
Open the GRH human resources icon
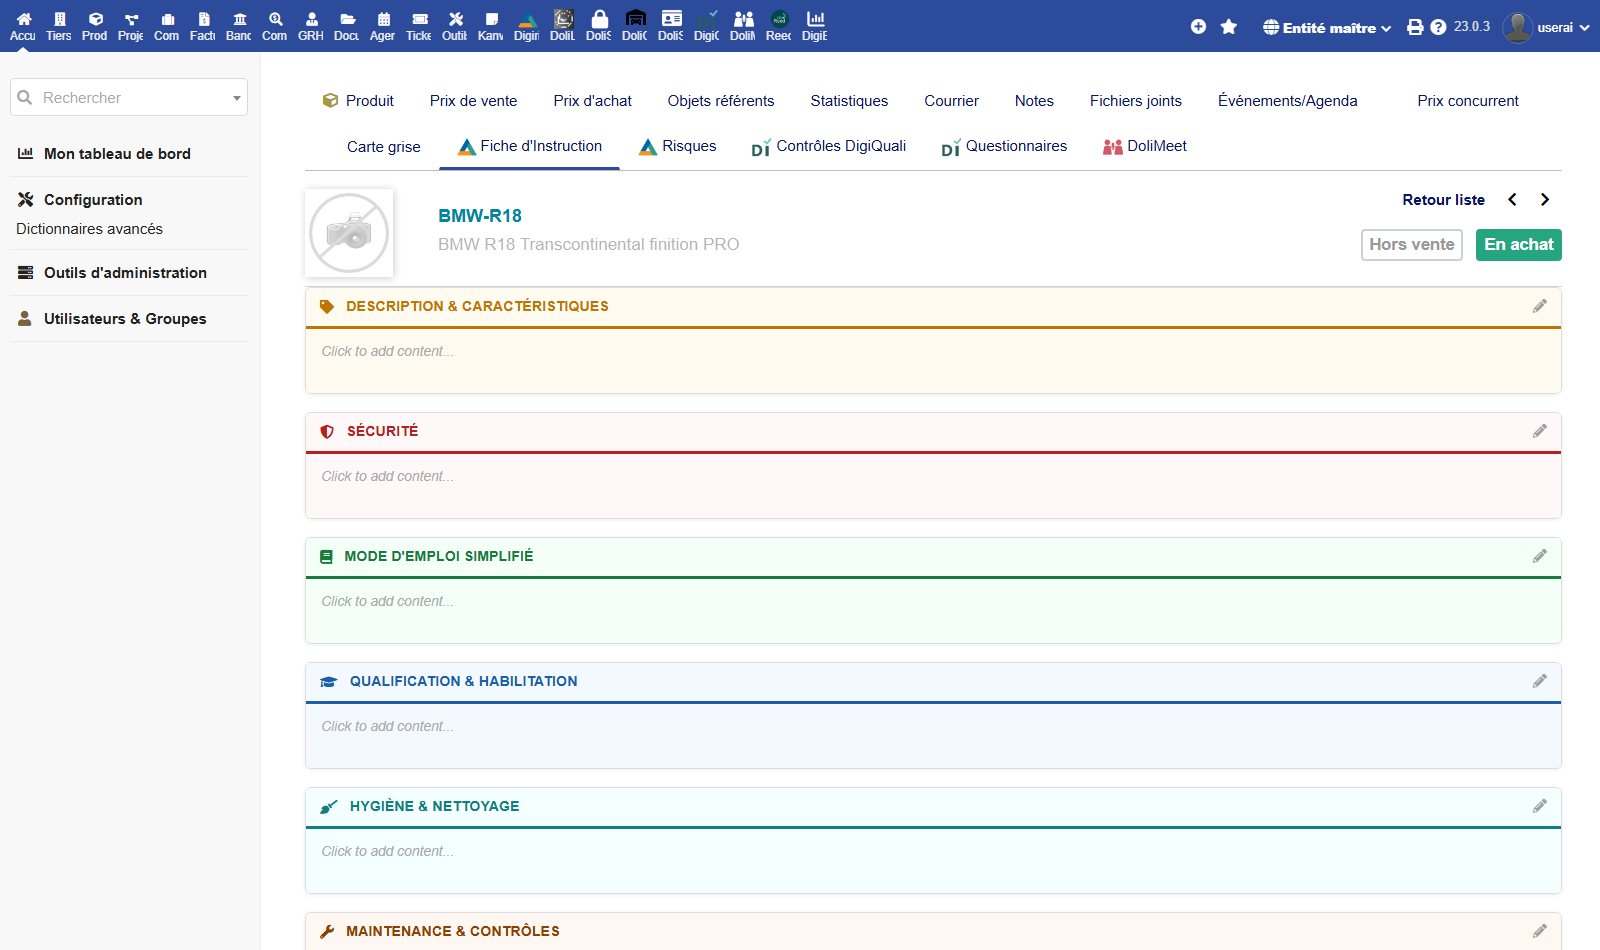pos(311,27)
